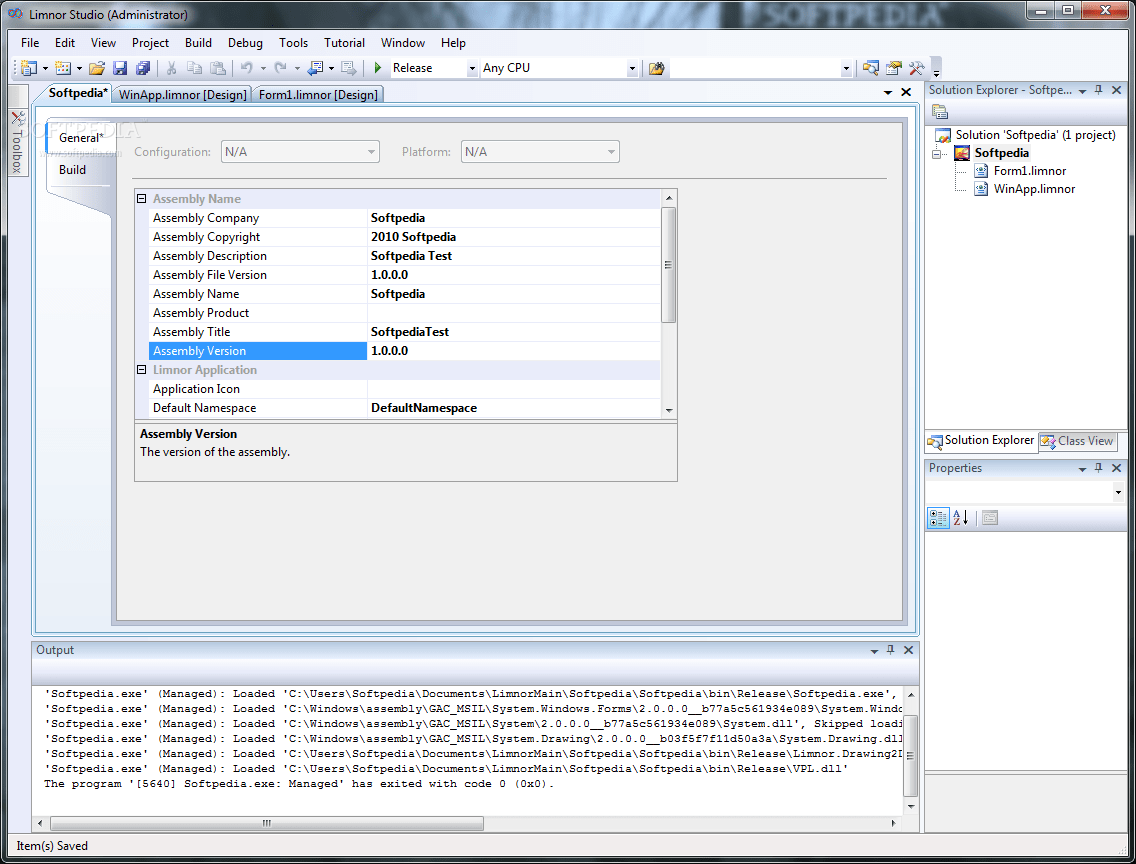Click the Property Pages icon in Properties panel
The width and height of the screenshot is (1136, 864).
coord(990,518)
